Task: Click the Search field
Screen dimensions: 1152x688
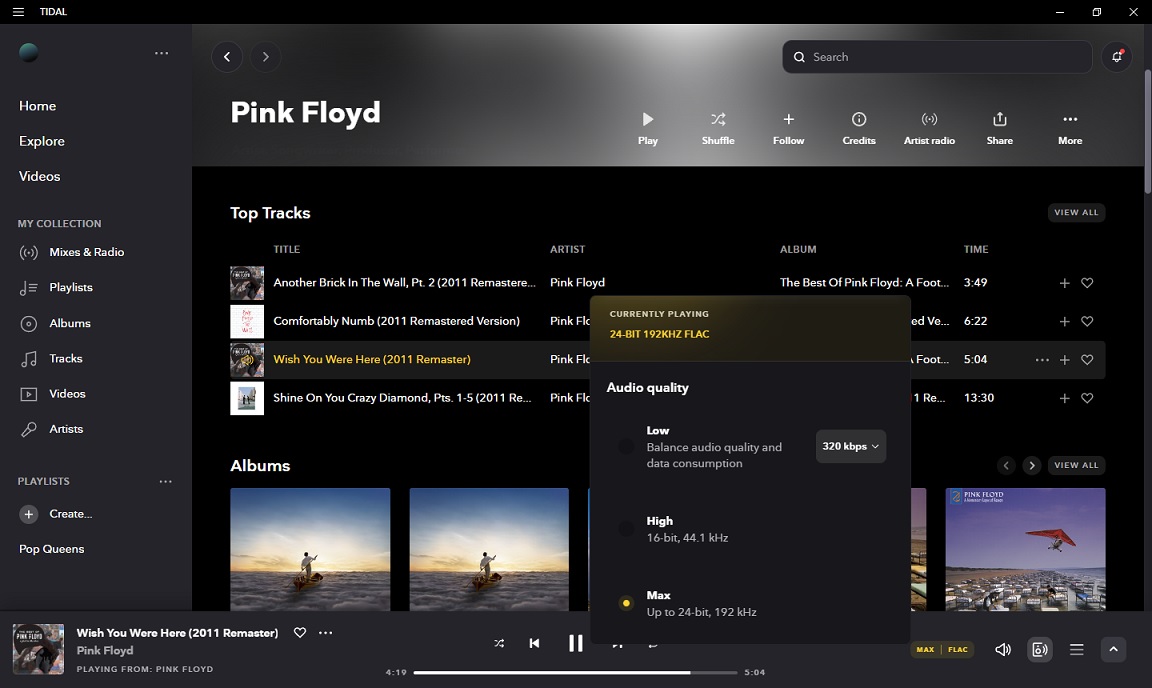Action: pyautogui.click(x=937, y=57)
